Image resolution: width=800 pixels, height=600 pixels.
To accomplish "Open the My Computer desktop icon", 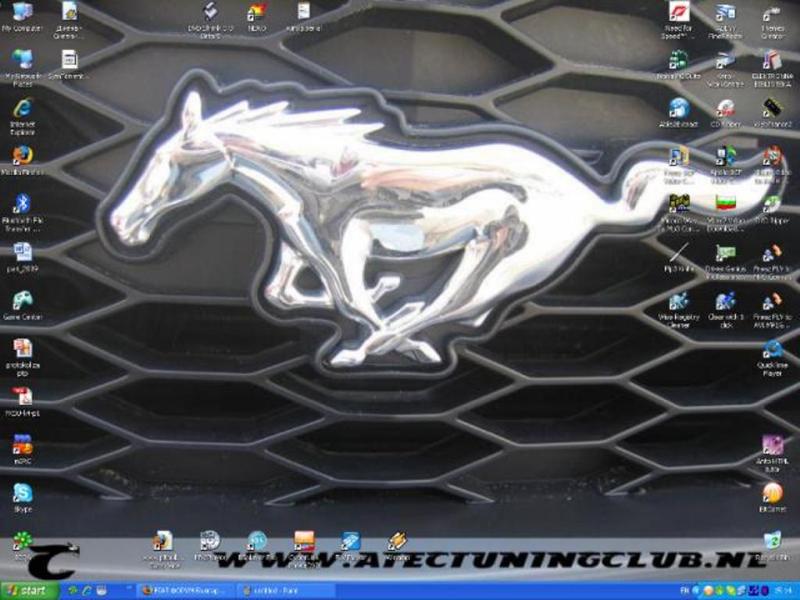I will [21, 13].
